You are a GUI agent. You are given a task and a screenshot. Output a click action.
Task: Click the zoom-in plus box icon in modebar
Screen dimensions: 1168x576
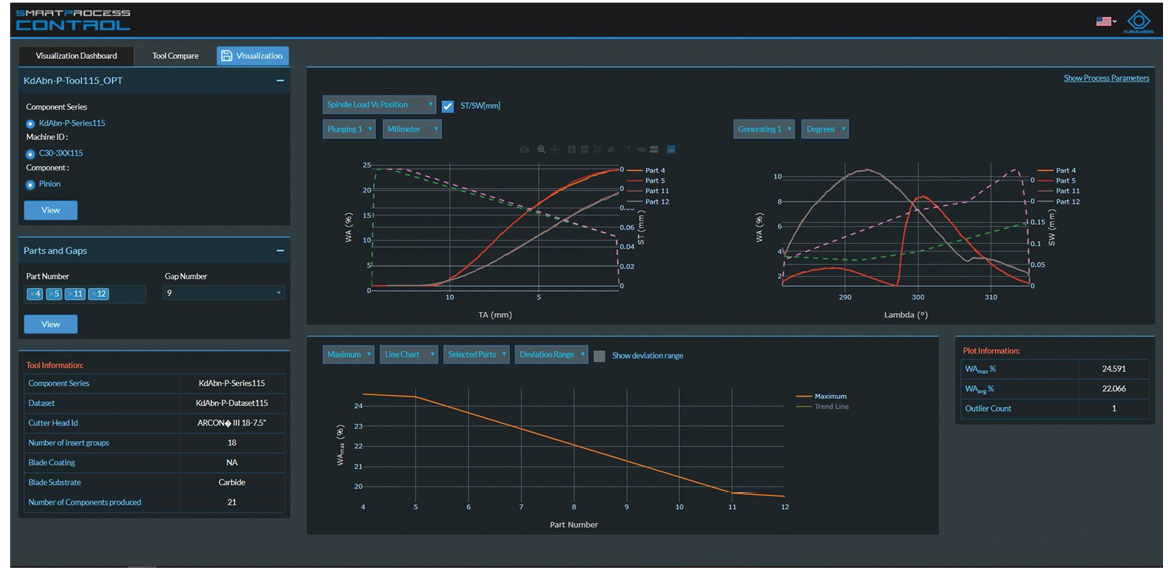(572, 150)
